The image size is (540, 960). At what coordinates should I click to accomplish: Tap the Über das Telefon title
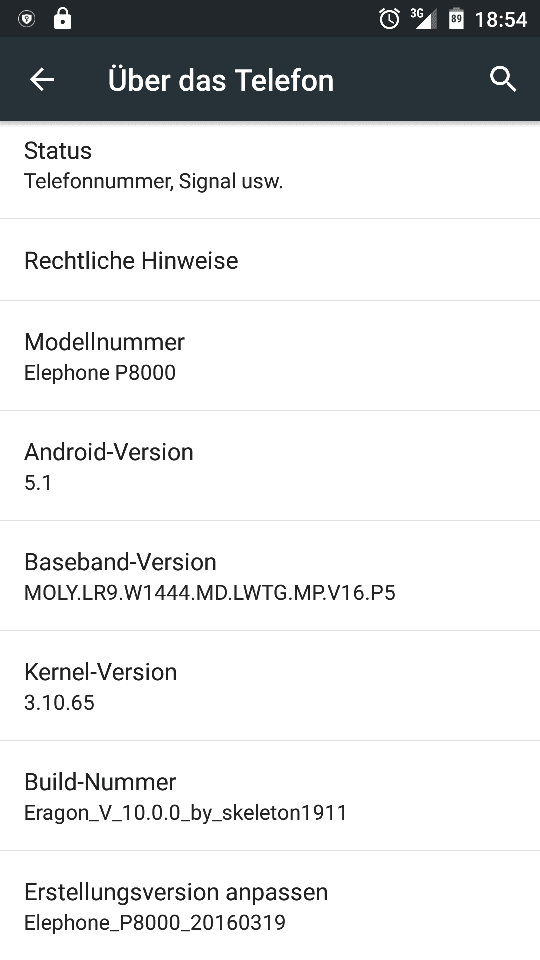221,80
